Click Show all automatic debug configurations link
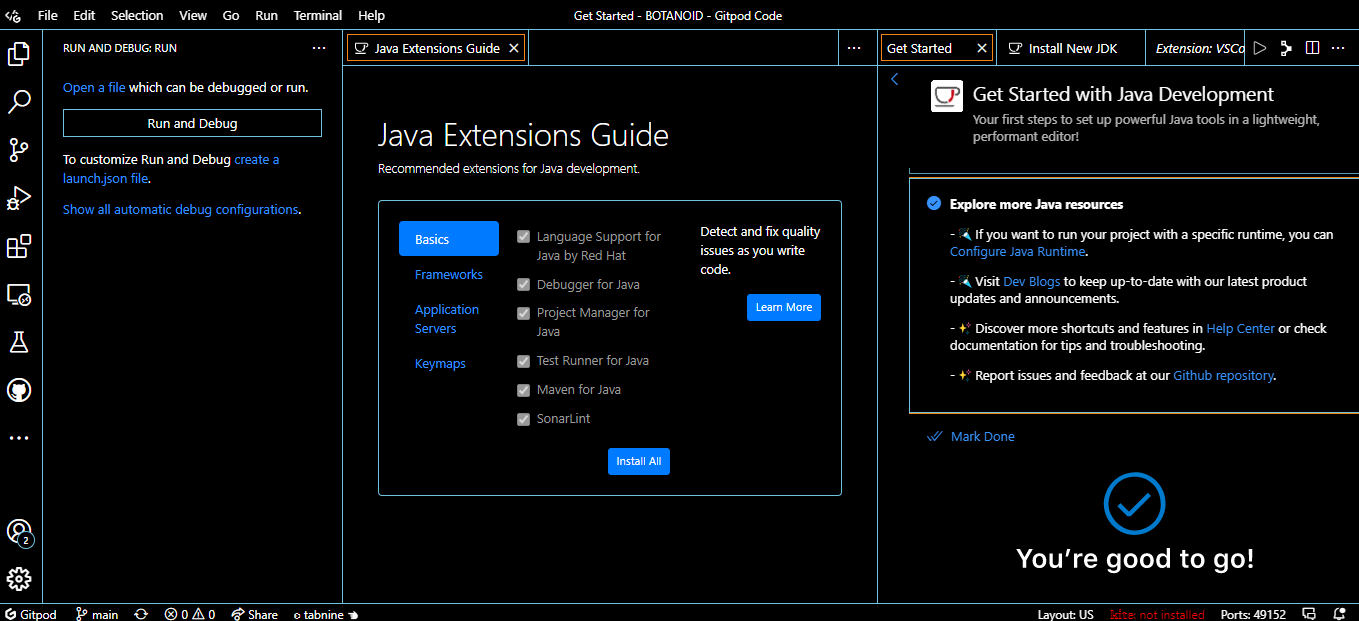 (180, 209)
